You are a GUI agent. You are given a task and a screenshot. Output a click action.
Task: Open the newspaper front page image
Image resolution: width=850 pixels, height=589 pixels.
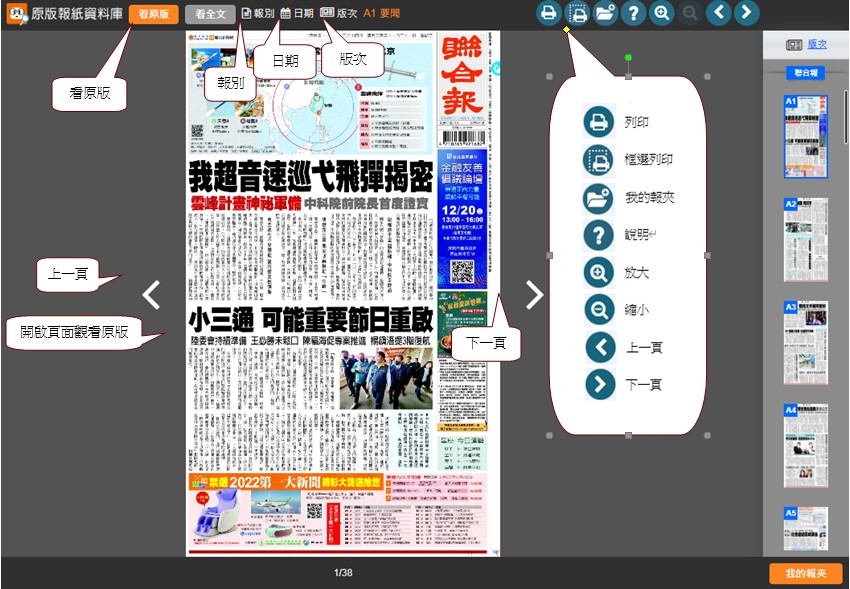coord(343,293)
